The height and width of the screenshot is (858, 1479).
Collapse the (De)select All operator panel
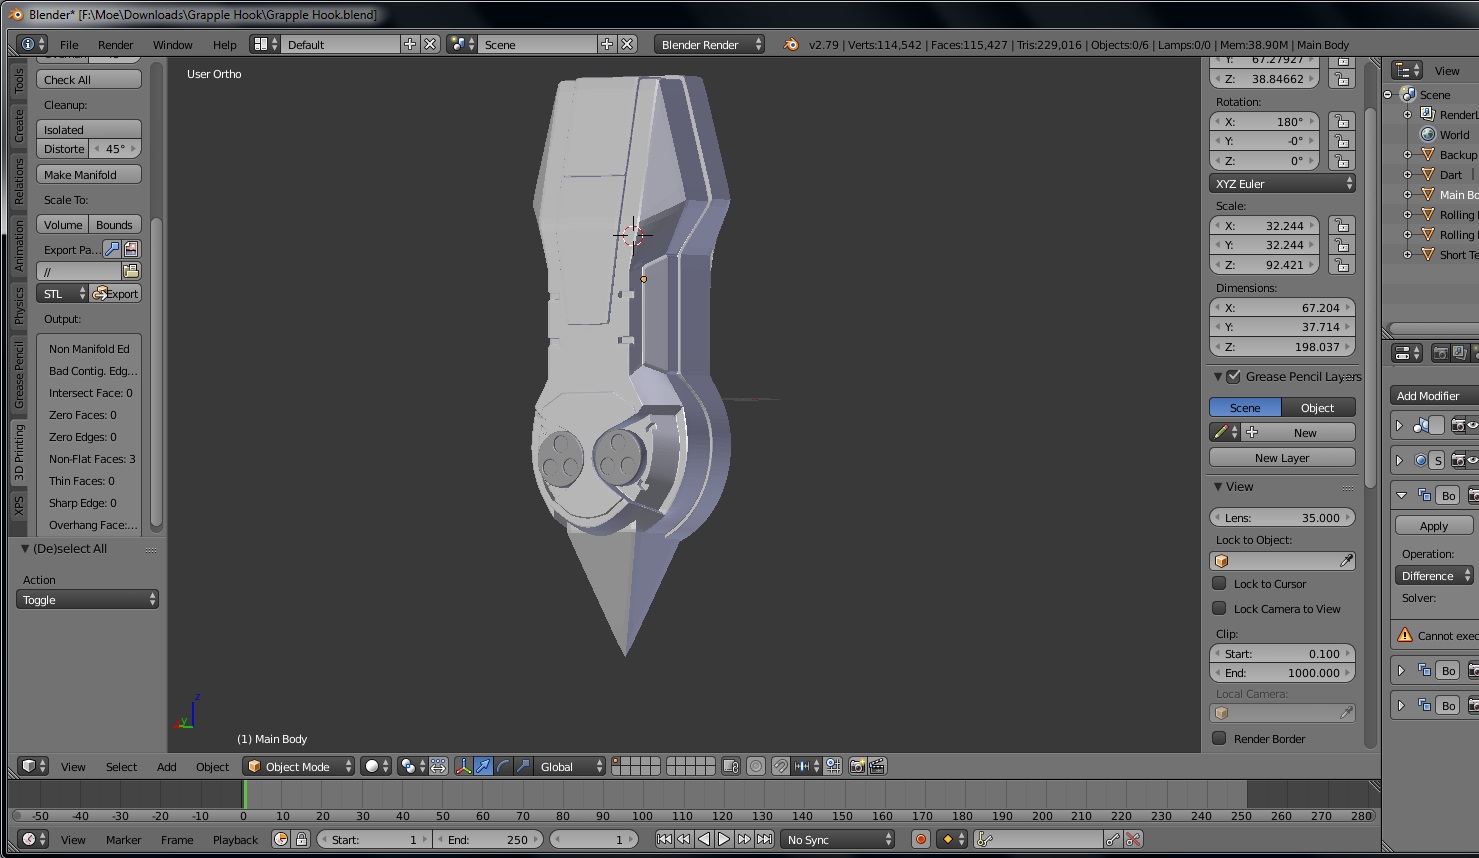[x=25, y=549]
